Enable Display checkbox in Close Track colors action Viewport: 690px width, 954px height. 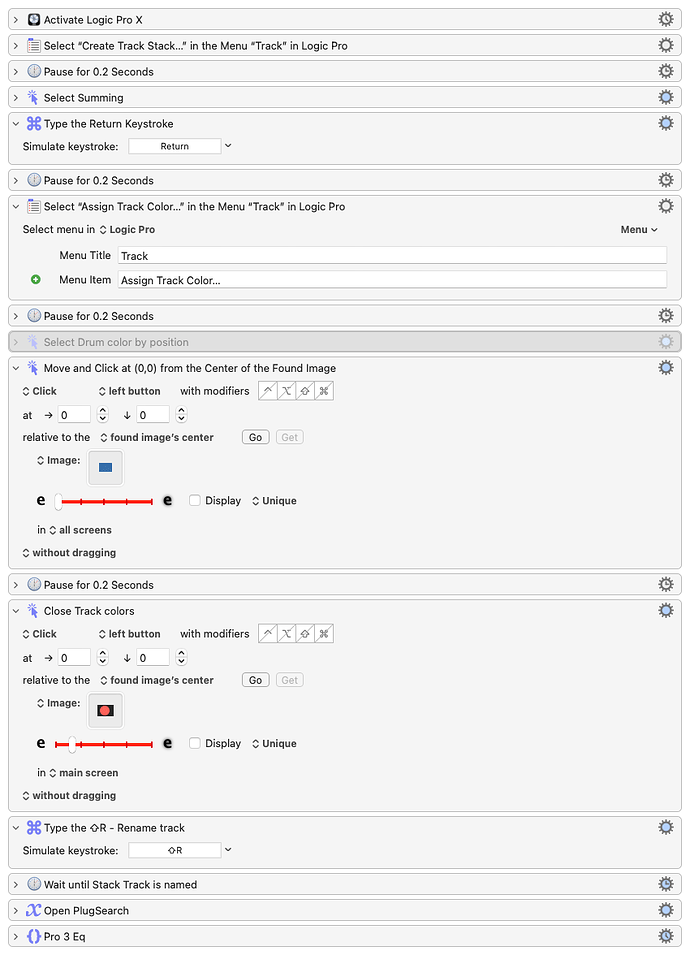[x=195, y=743]
